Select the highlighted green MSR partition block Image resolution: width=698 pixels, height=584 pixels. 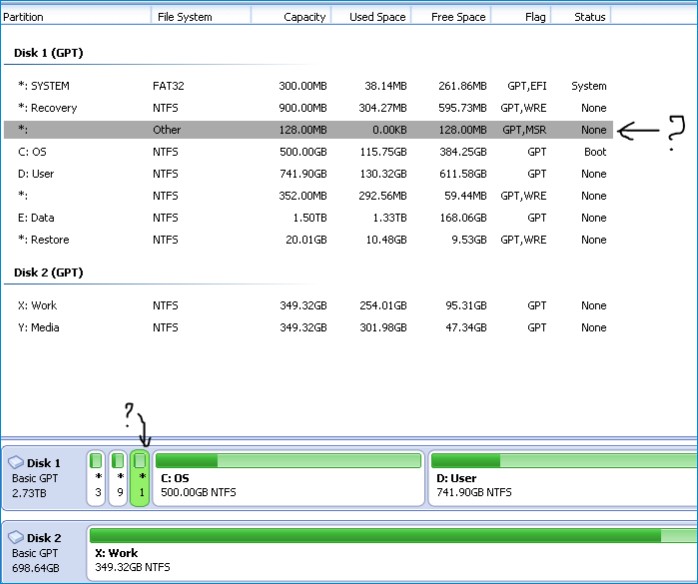click(x=140, y=478)
